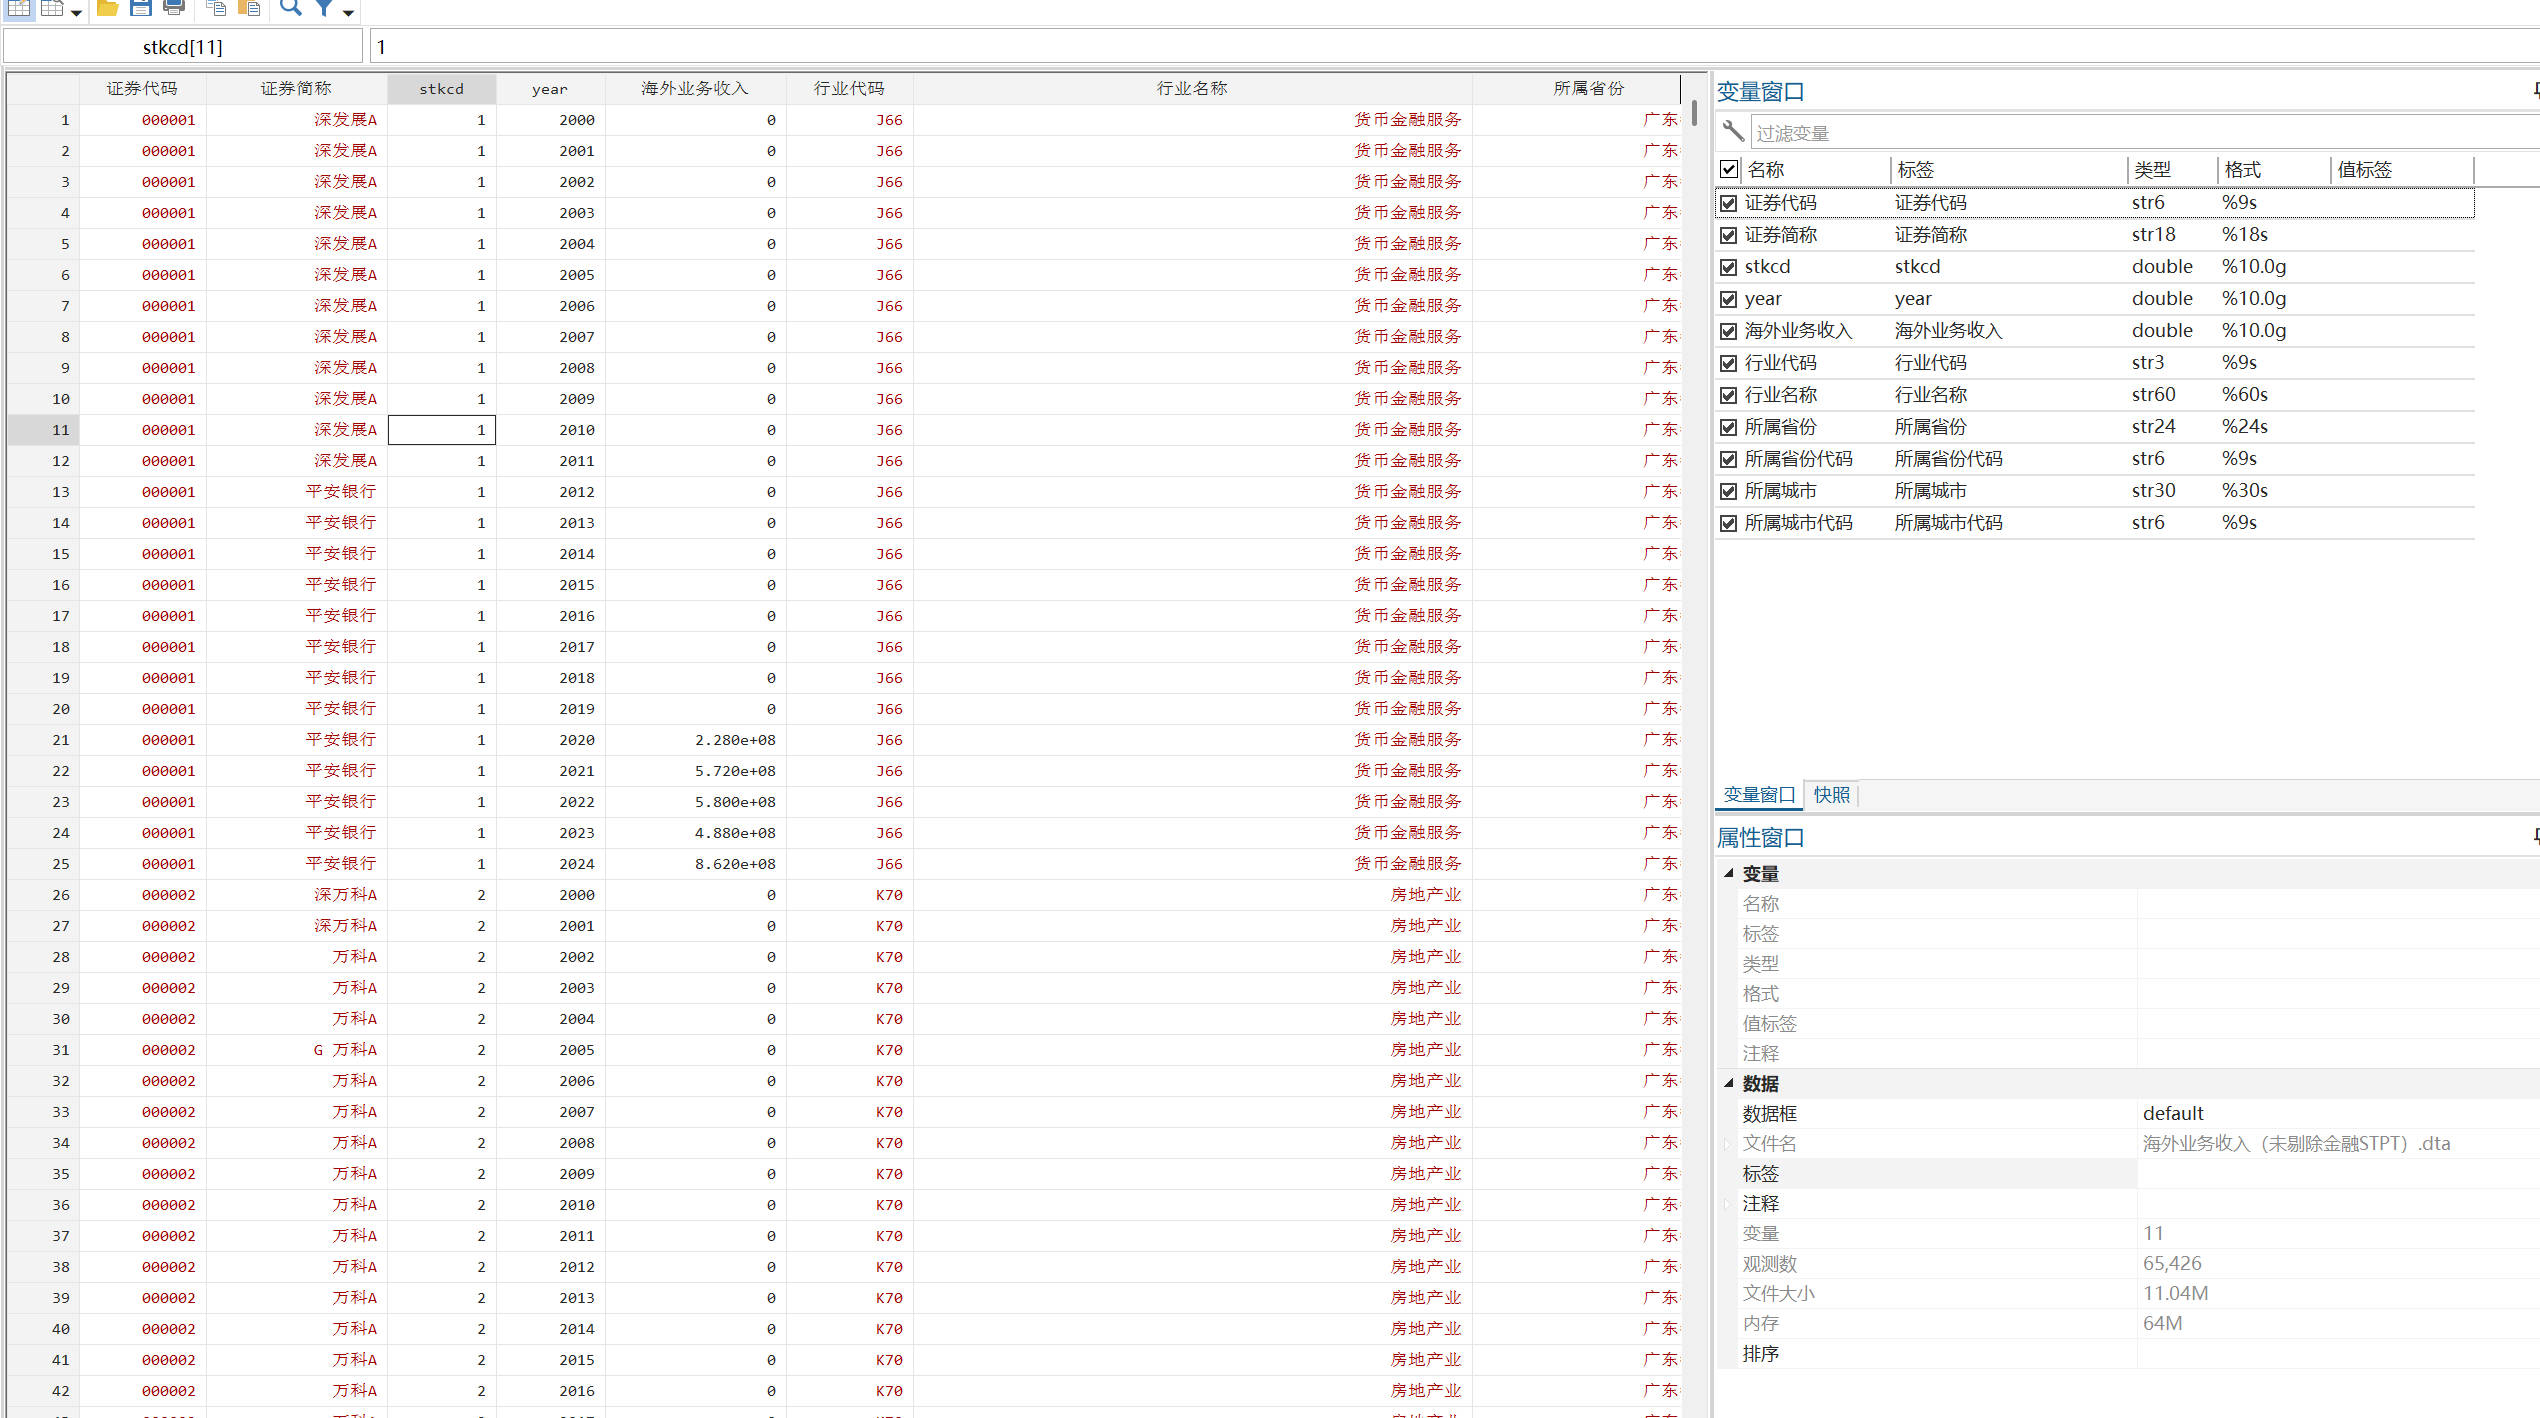The image size is (2540, 1418).
Task: Click the 海外业务收入 column header
Action: pyautogui.click(x=694, y=89)
